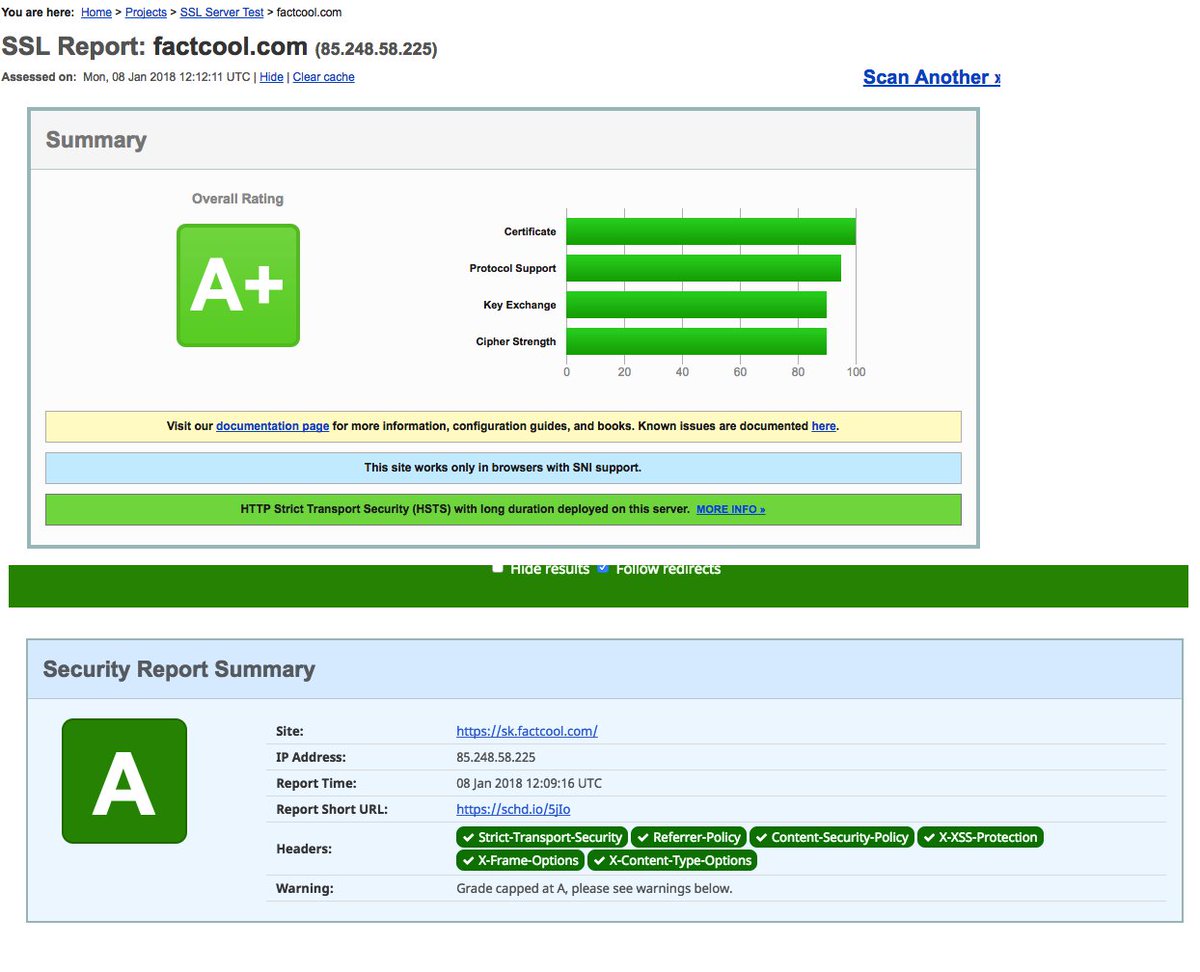1200x972 pixels.
Task: Click the X-Content-Type-Options header badge
Action: [672, 860]
